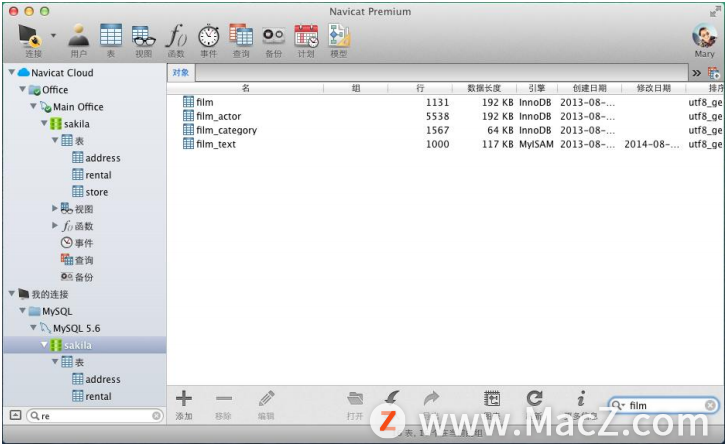728x448 pixels.
Task: Collapse the 表 node under cloud sakila
Action: pos(55,140)
